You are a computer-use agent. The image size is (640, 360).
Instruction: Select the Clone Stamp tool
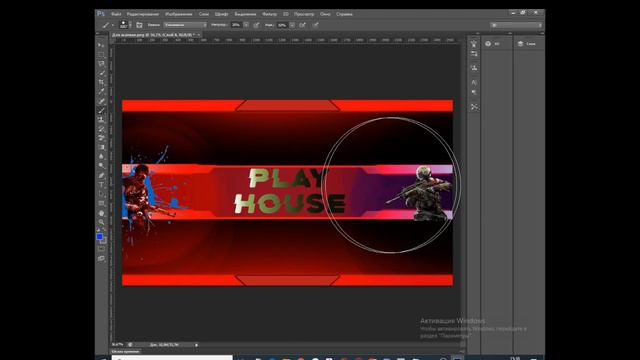point(101,120)
